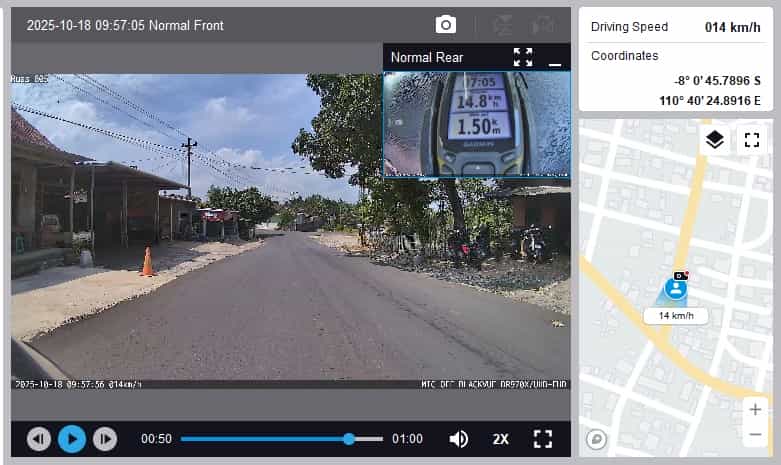Expand the map to fullscreen
The width and height of the screenshot is (781, 465).
click(x=751, y=140)
